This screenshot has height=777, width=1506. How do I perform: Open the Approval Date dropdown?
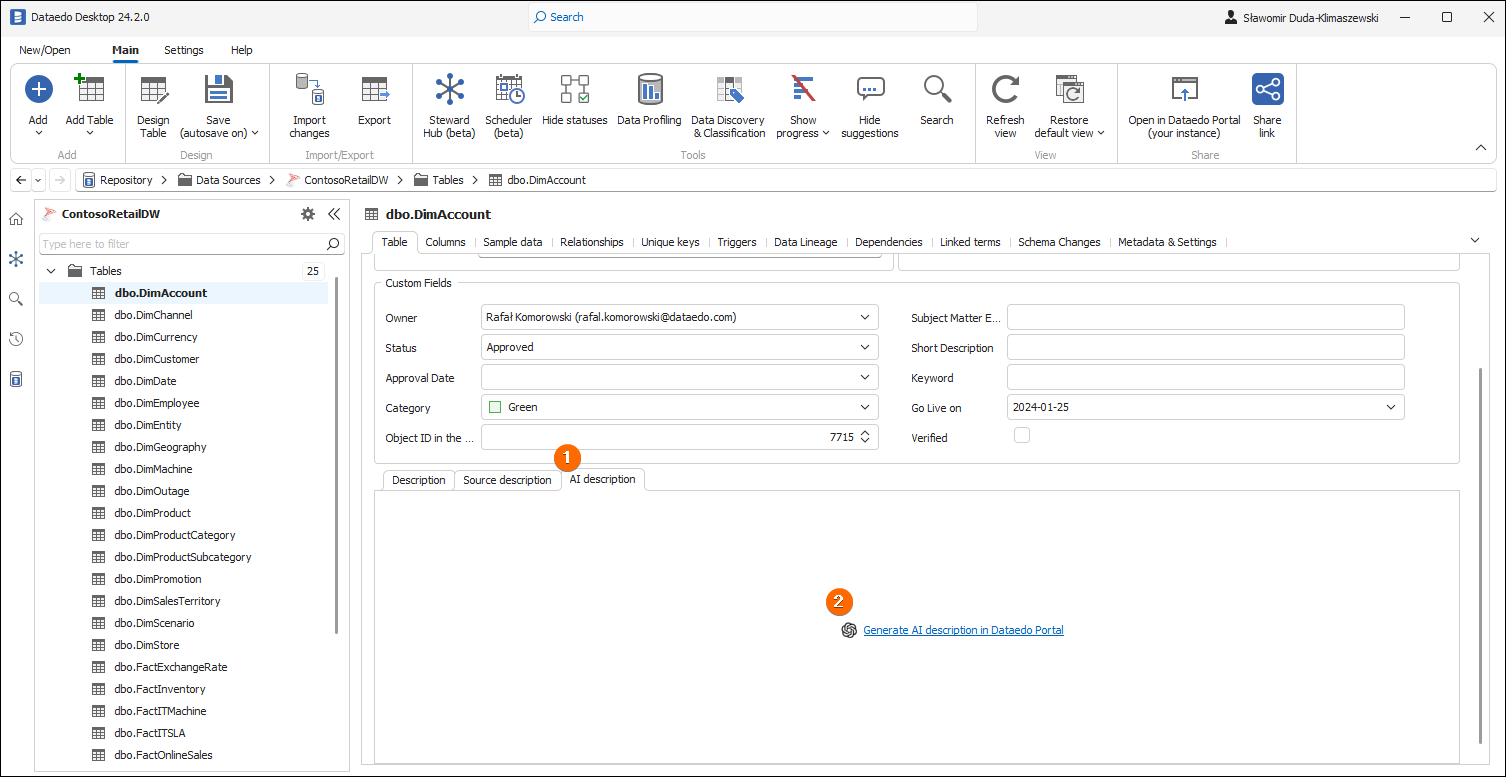tap(864, 377)
